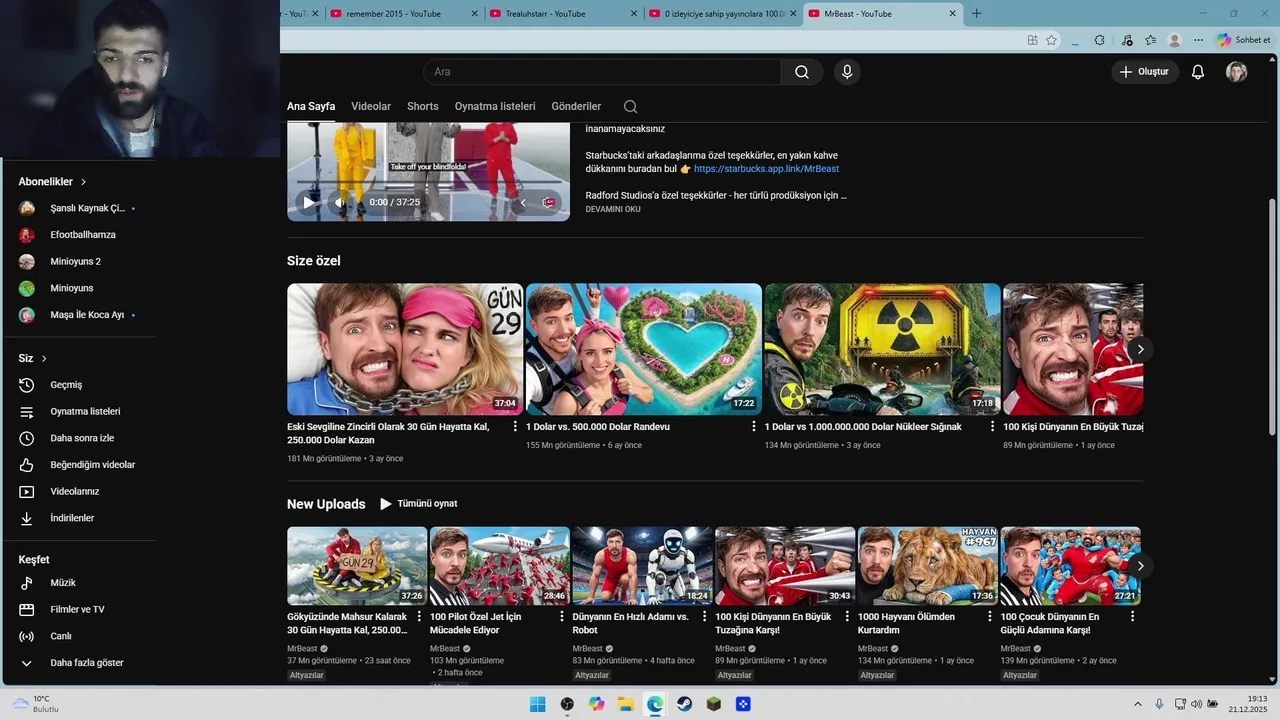
Task: Switch to the Shorts channel tab
Action: pyautogui.click(x=423, y=106)
